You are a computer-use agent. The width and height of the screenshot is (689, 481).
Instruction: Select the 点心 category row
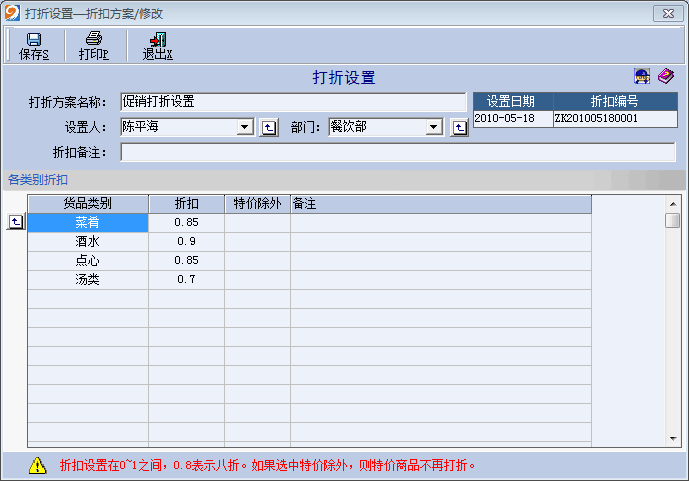87,260
